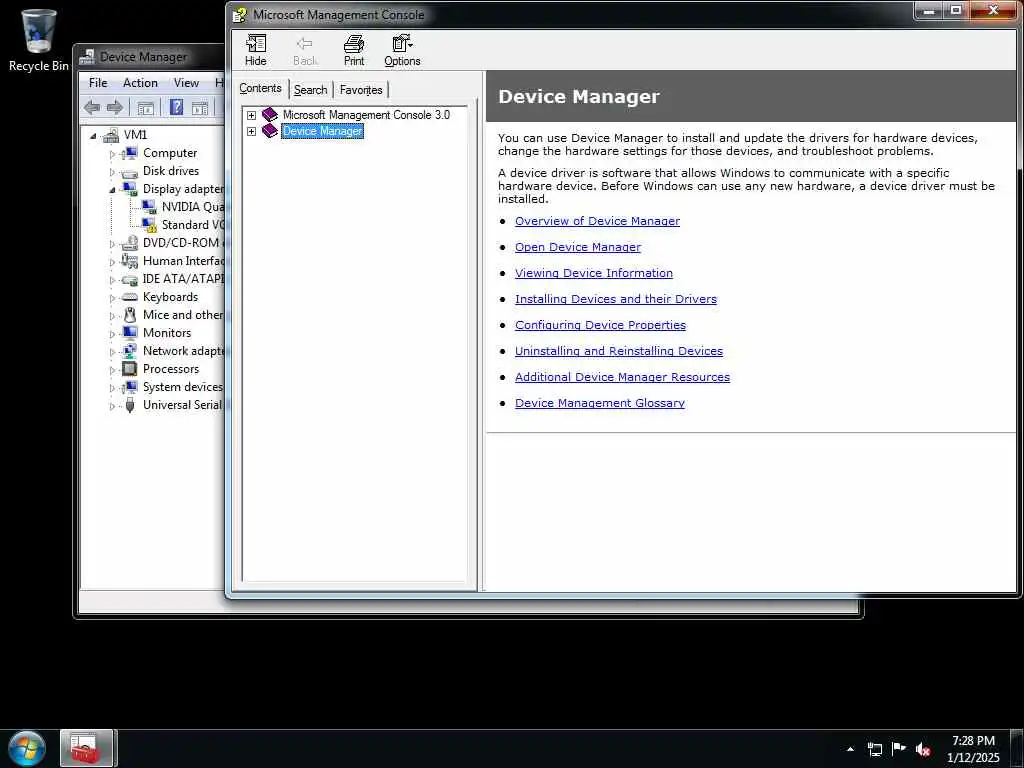Select Microsoft Management Console 3.0 topic text

366,115
